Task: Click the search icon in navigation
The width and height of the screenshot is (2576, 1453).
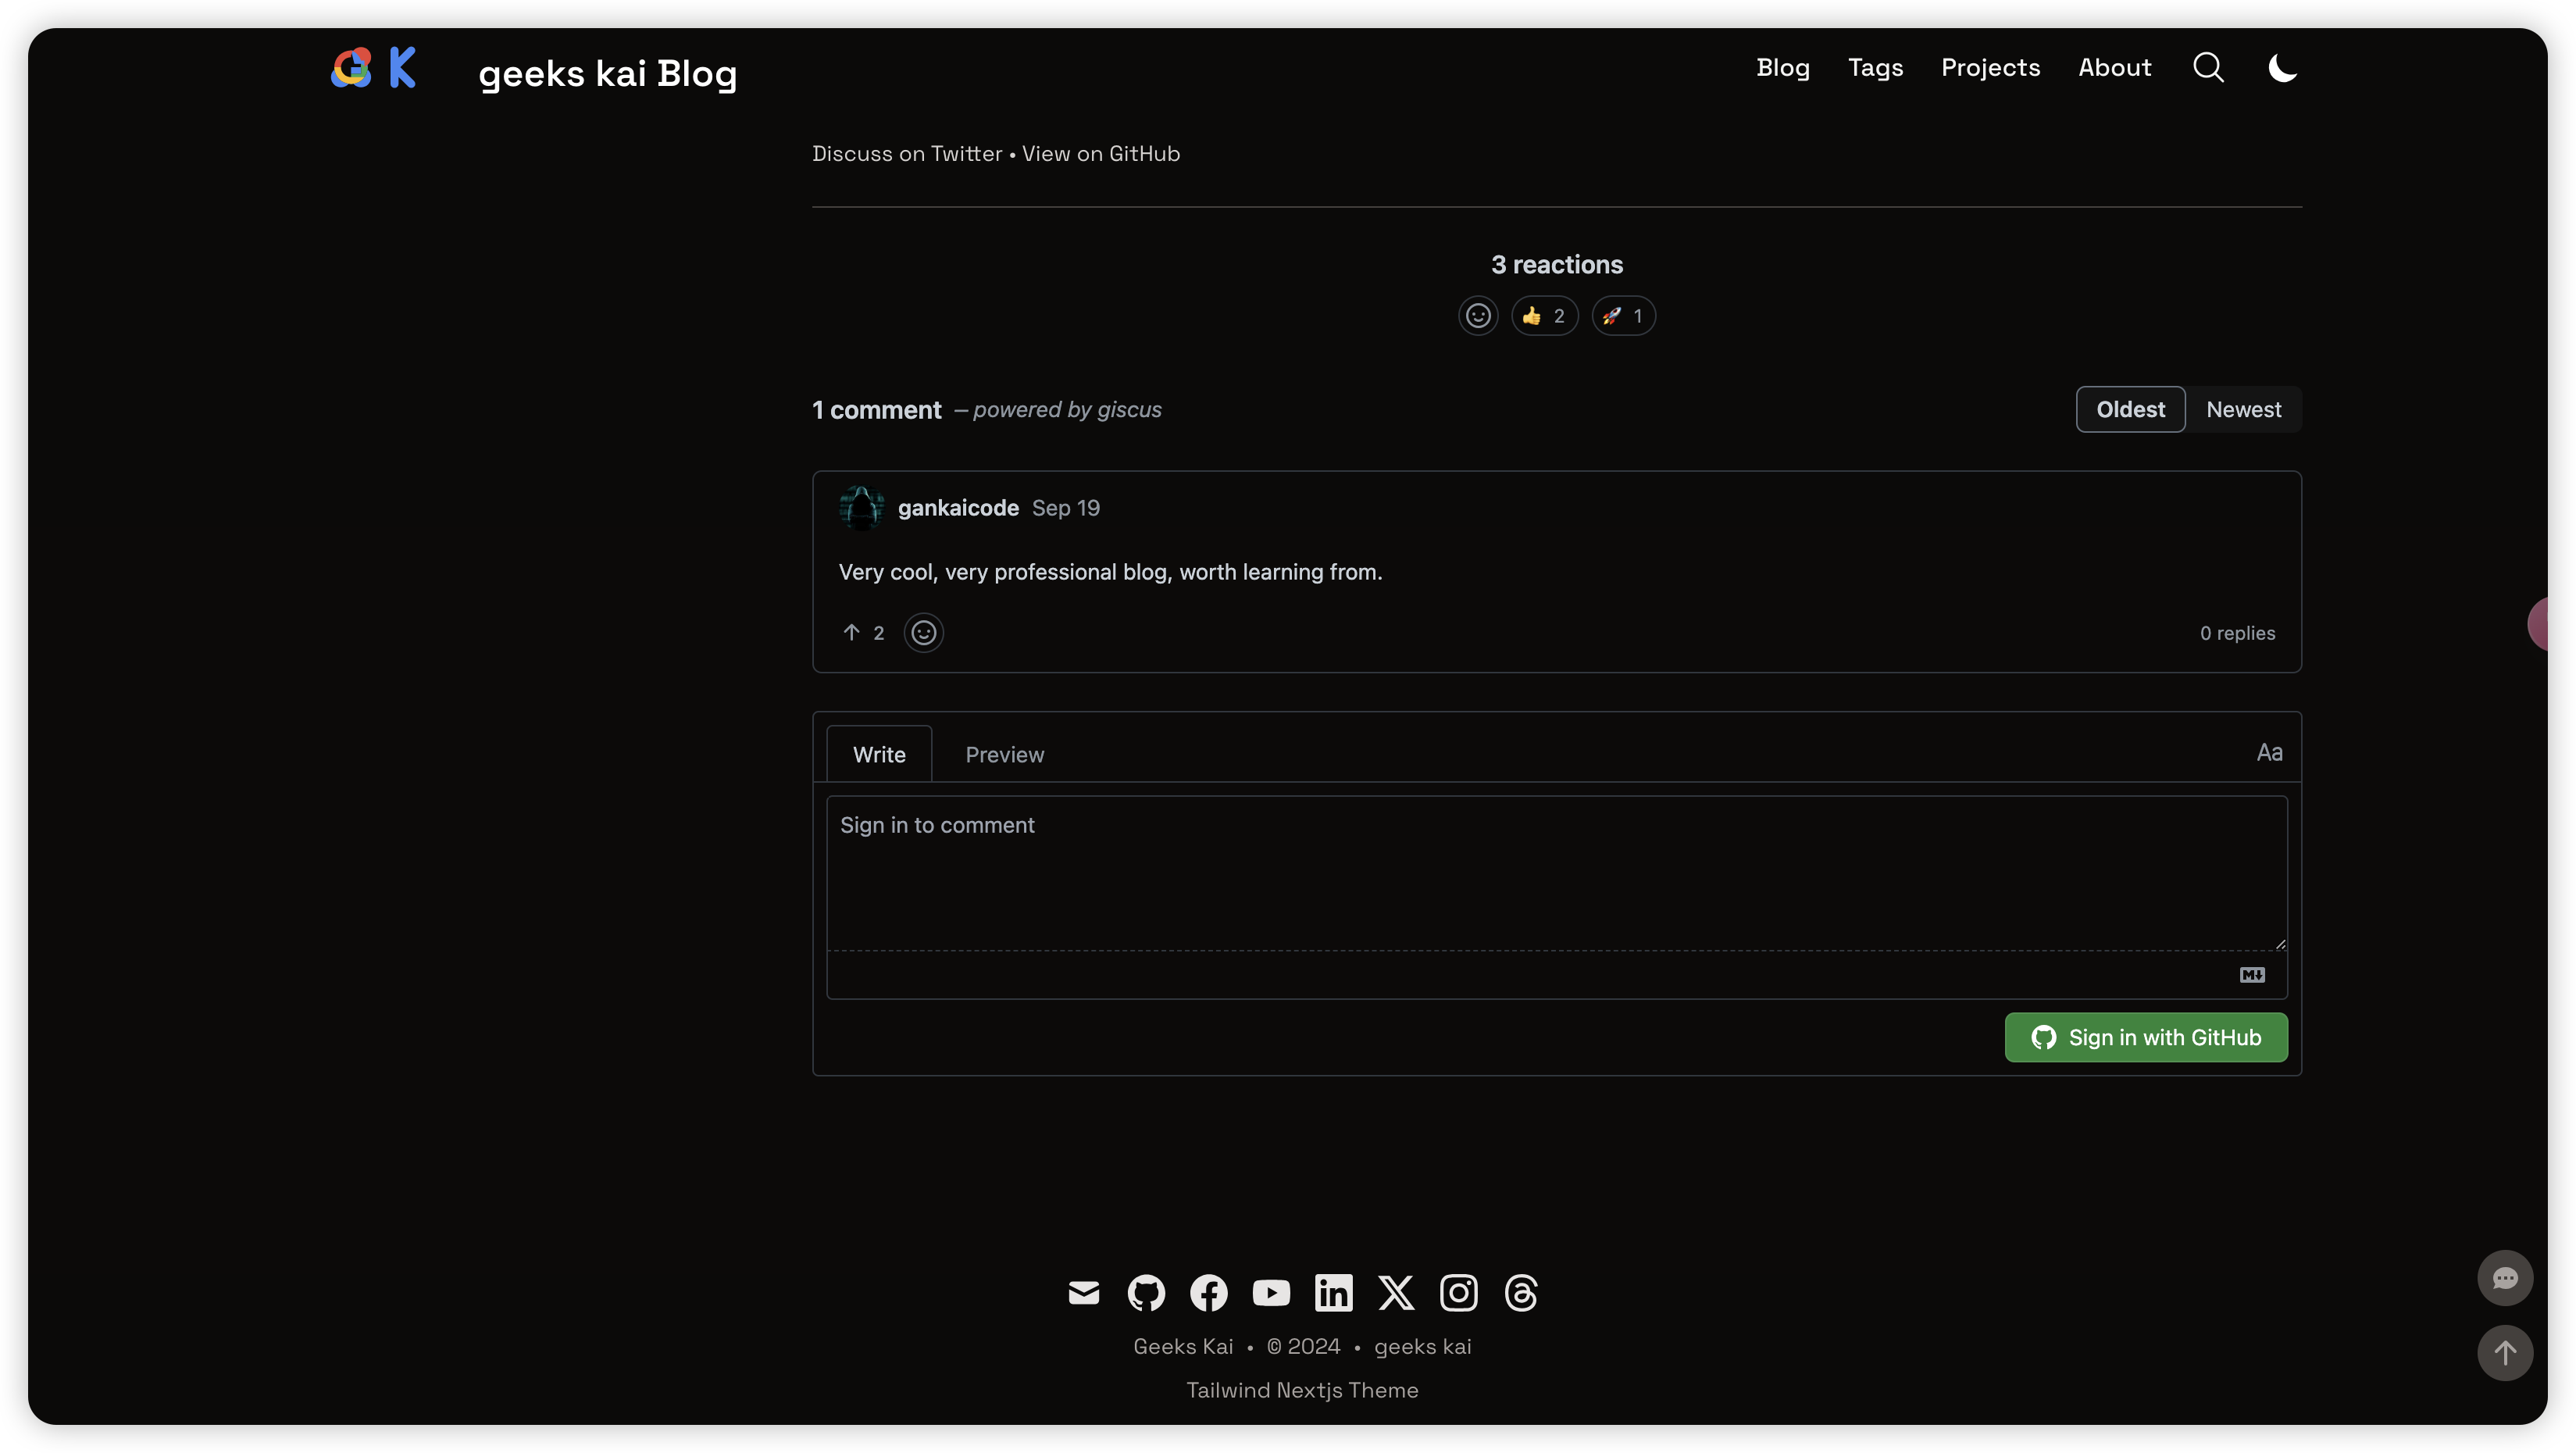Action: 2208,67
